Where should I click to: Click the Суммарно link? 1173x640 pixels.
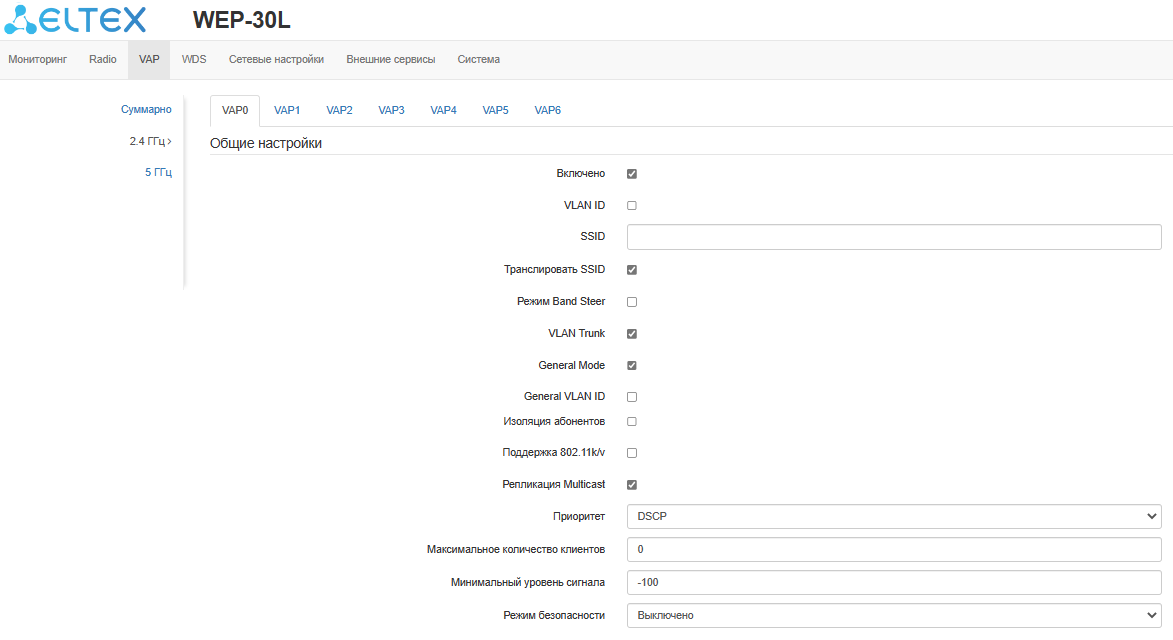coord(146,109)
